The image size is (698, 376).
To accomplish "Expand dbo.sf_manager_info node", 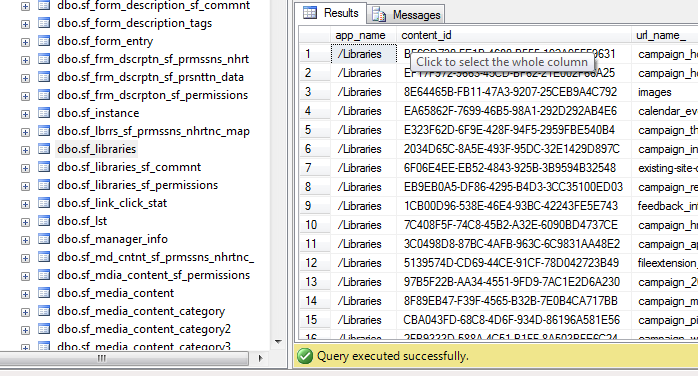I will click(25, 240).
